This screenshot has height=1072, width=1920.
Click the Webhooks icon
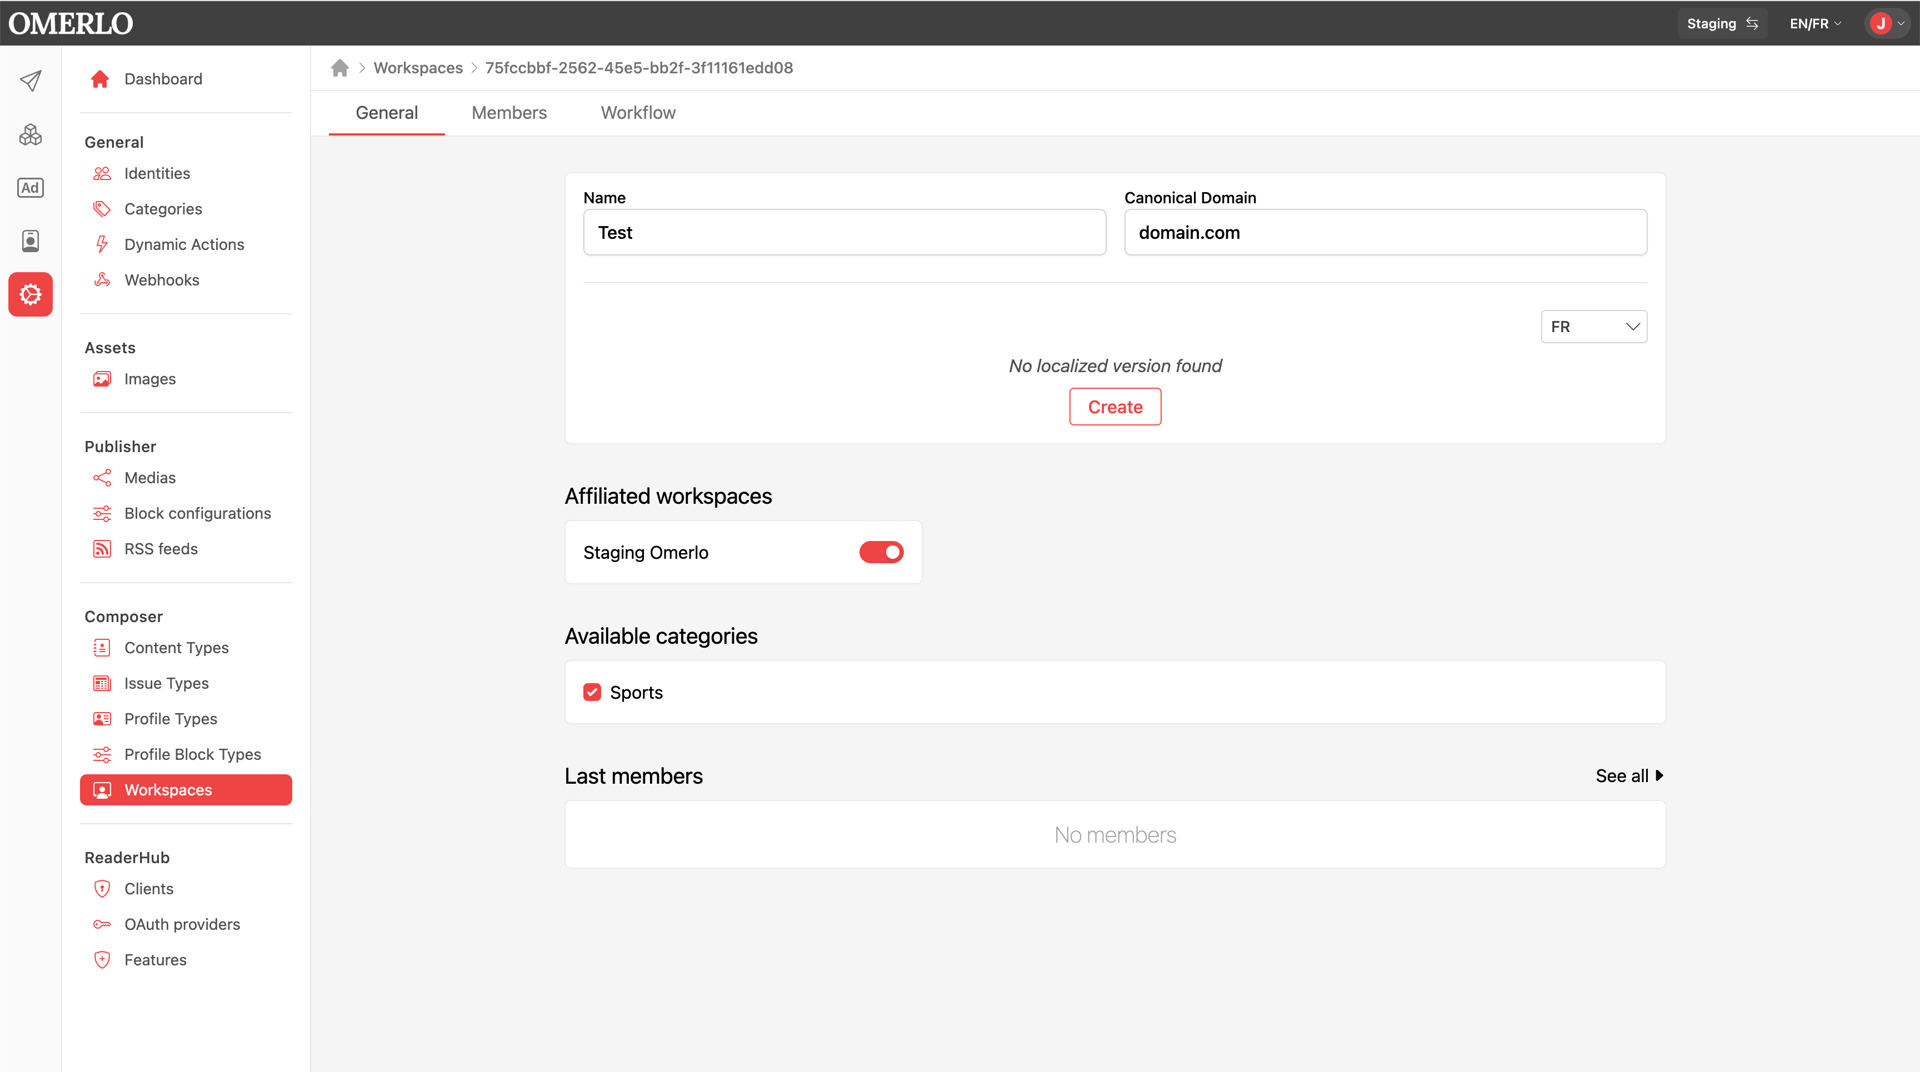click(102, 280)
